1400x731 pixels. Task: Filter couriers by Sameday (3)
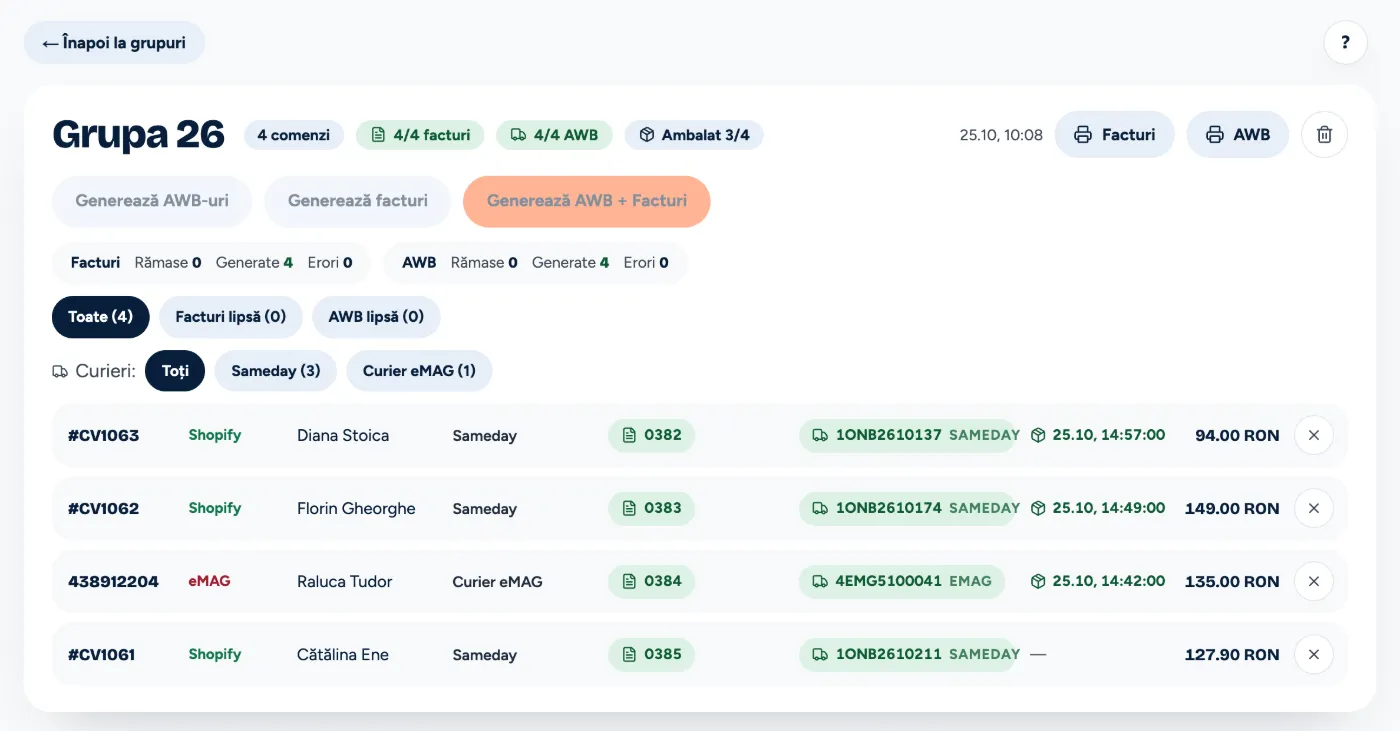point(276,371)
